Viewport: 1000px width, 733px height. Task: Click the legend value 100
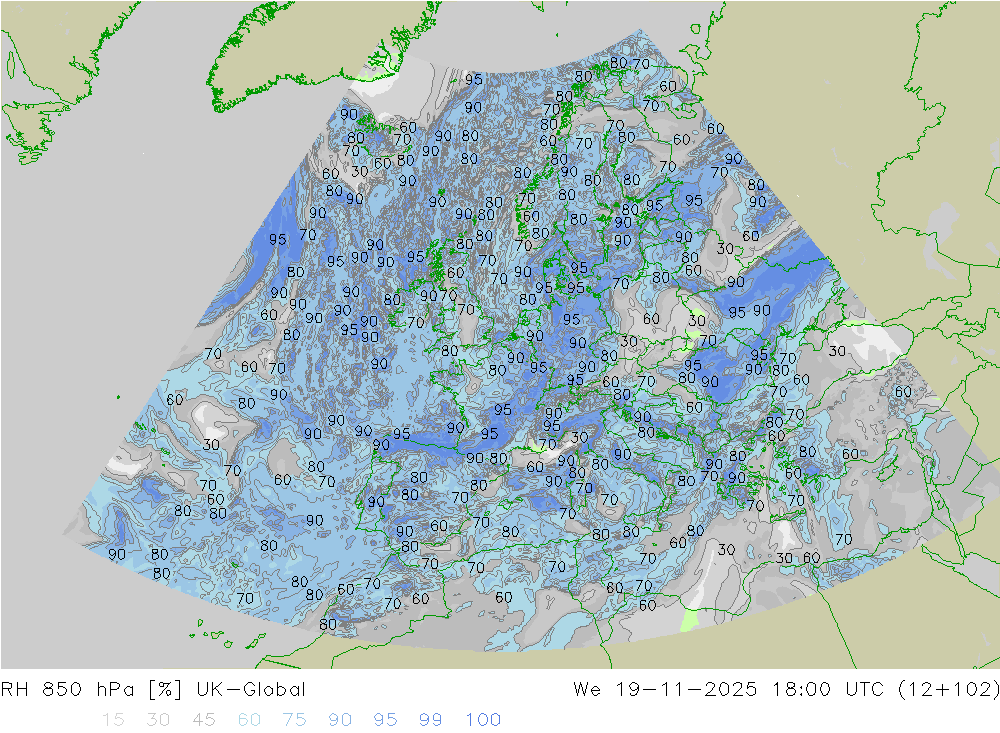pos(483,720)
